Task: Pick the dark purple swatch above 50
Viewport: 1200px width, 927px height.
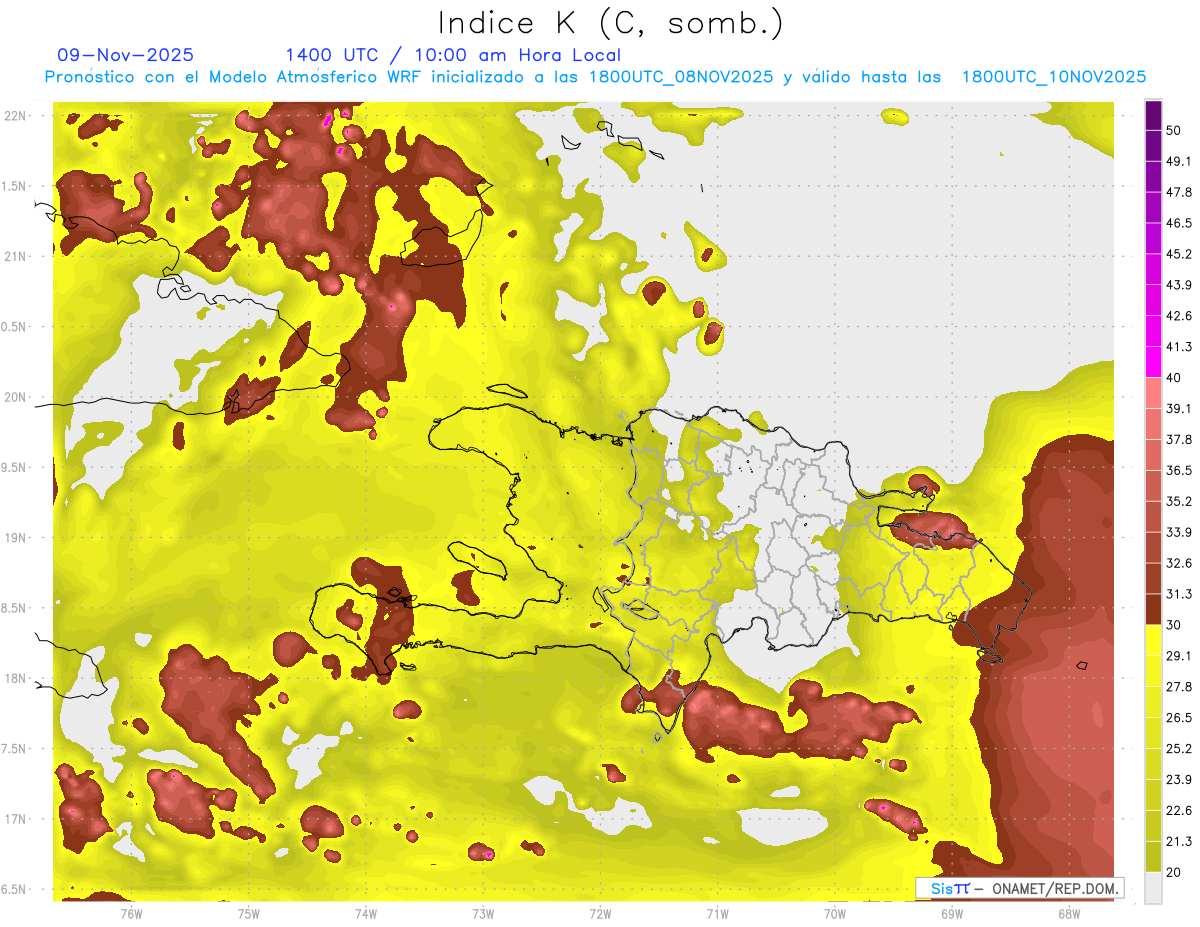Action: [x=1153, y=115]
